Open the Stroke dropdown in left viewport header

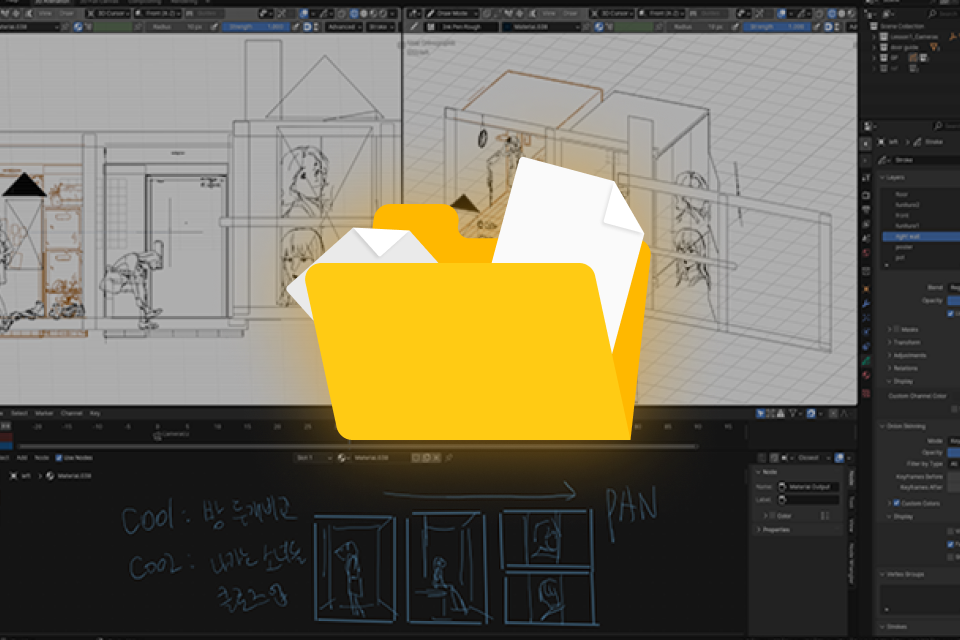381,27
